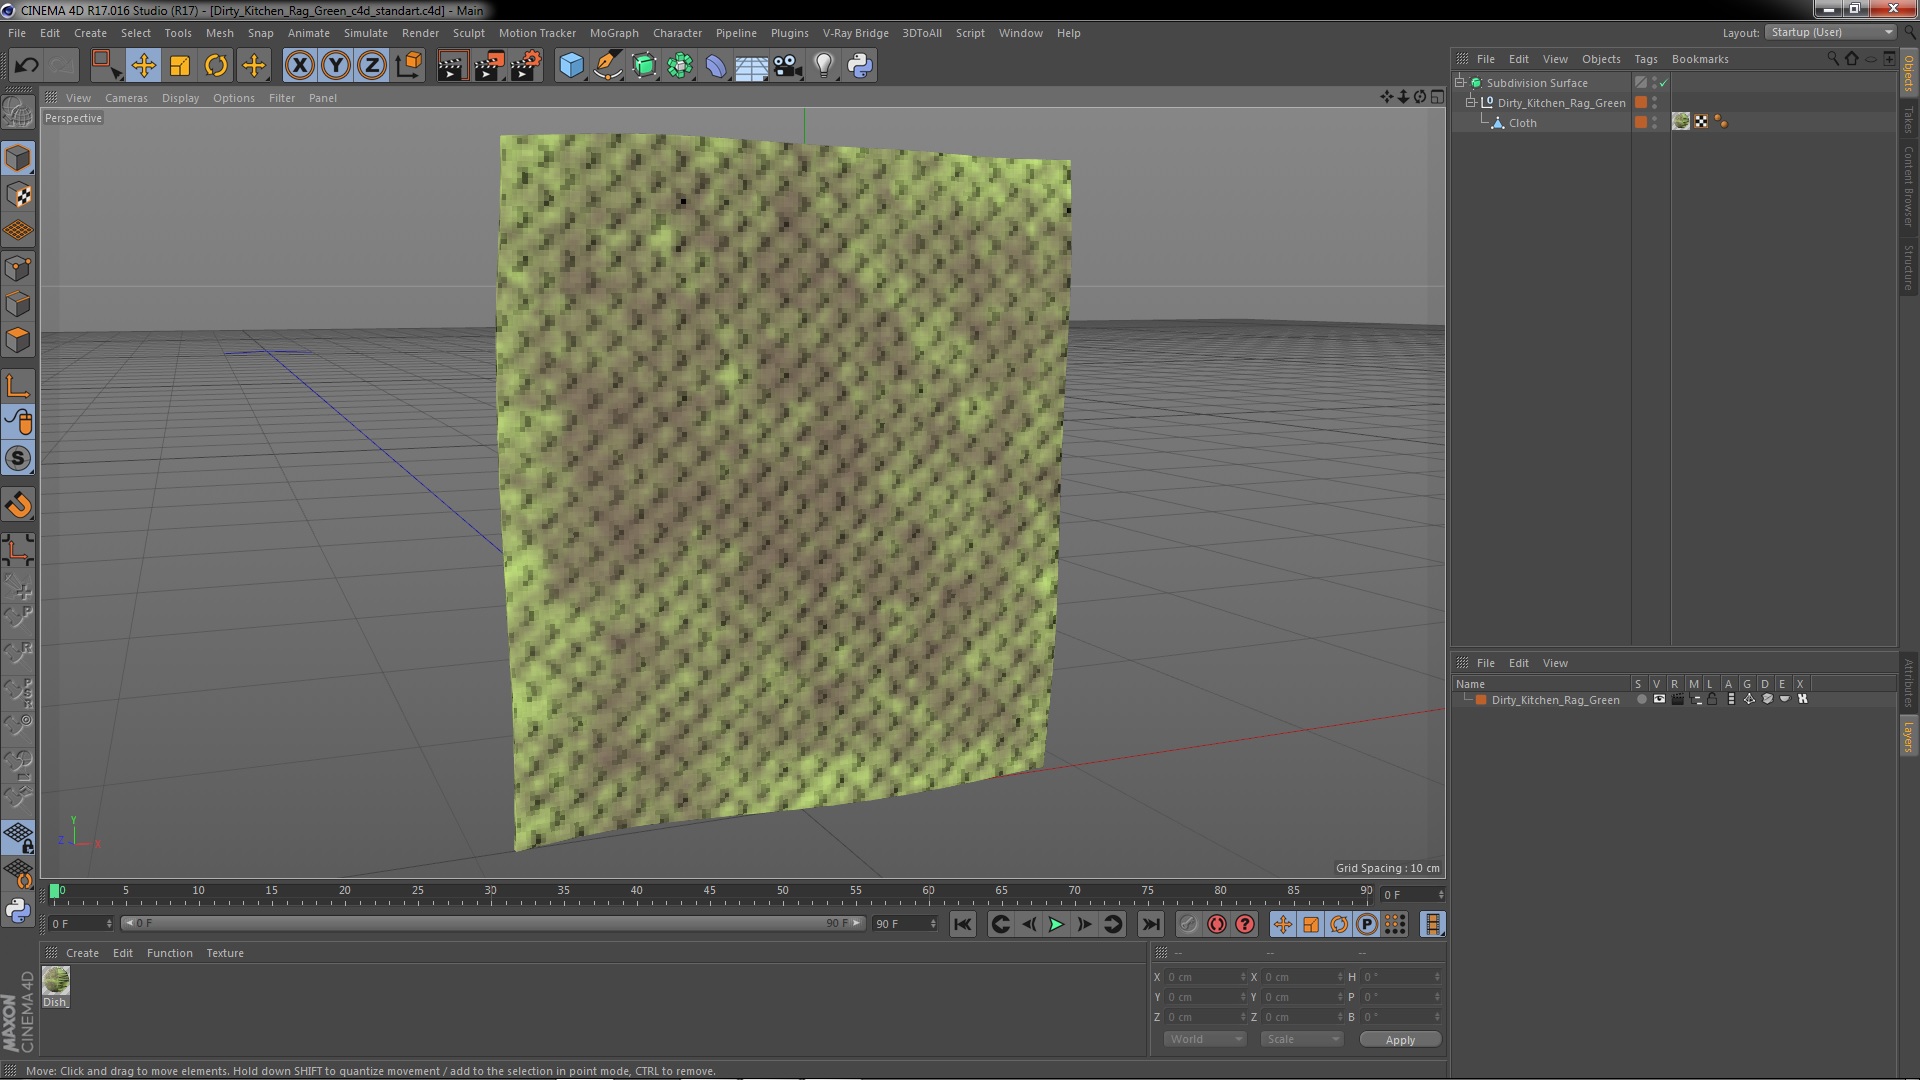1920x1080 pixels.
Task: Activate the Rotate tool
Action: [x=216, y=66]
